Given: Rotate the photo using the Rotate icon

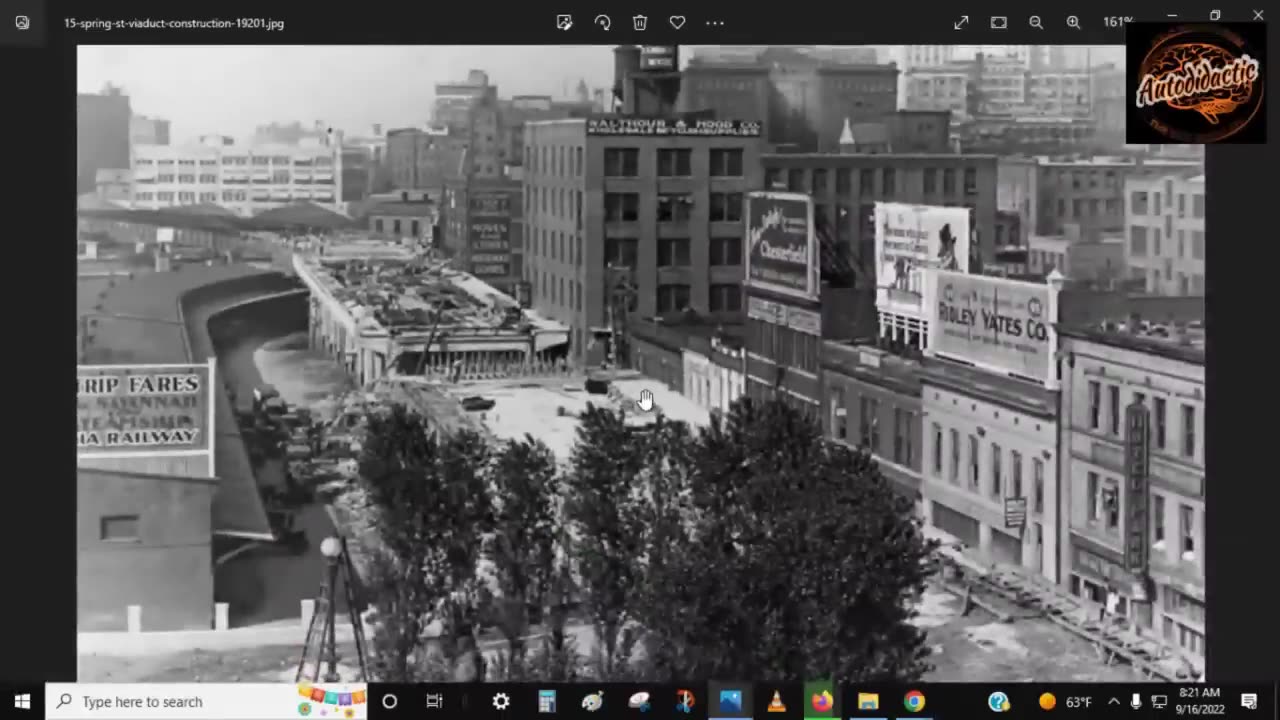Looking at the screenshot, I should (x=602, y=22).
